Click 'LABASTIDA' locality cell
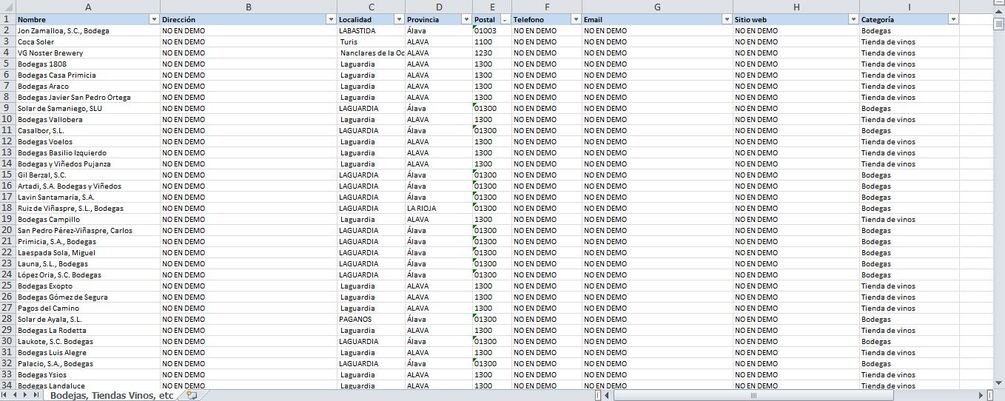 pos(371,31)
